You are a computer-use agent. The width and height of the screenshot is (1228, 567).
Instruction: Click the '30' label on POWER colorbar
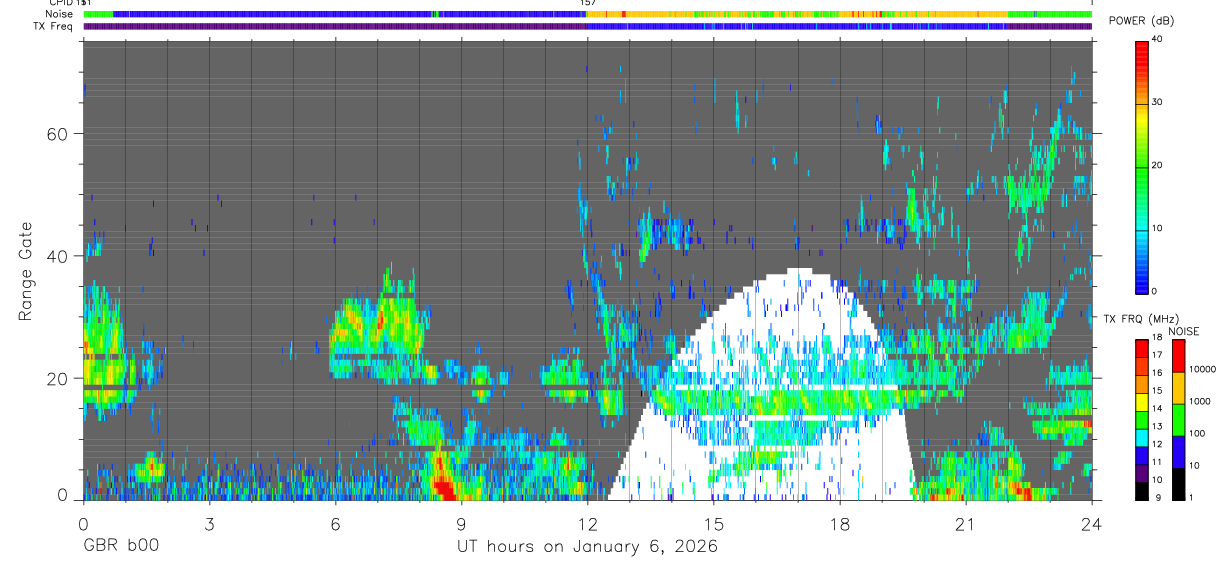click(x=1158, y=102)
